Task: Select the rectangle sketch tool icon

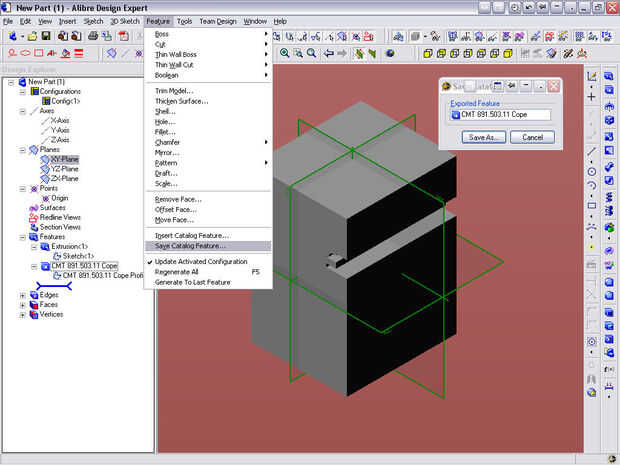Action: pyautogui.click(x=39, y=53)
